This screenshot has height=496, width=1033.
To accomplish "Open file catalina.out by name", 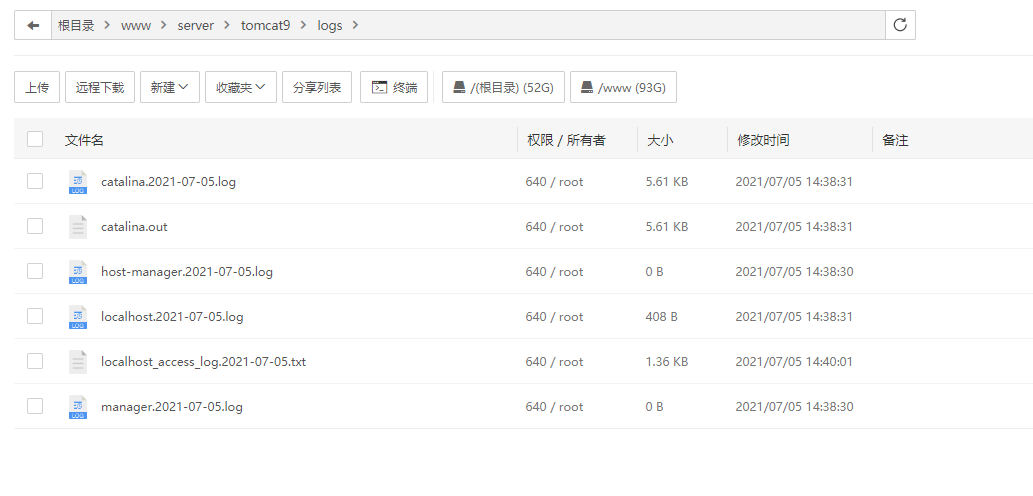I will coord(134,227).
